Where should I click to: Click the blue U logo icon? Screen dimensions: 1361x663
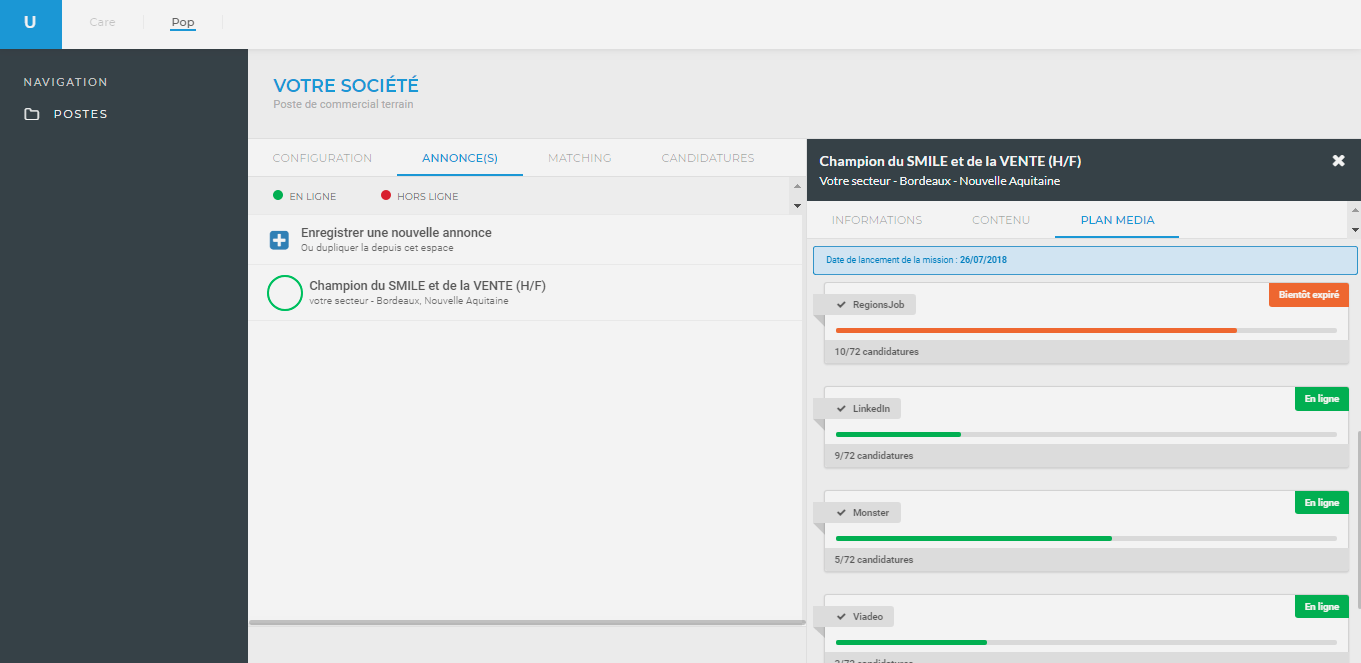(30, 24)
